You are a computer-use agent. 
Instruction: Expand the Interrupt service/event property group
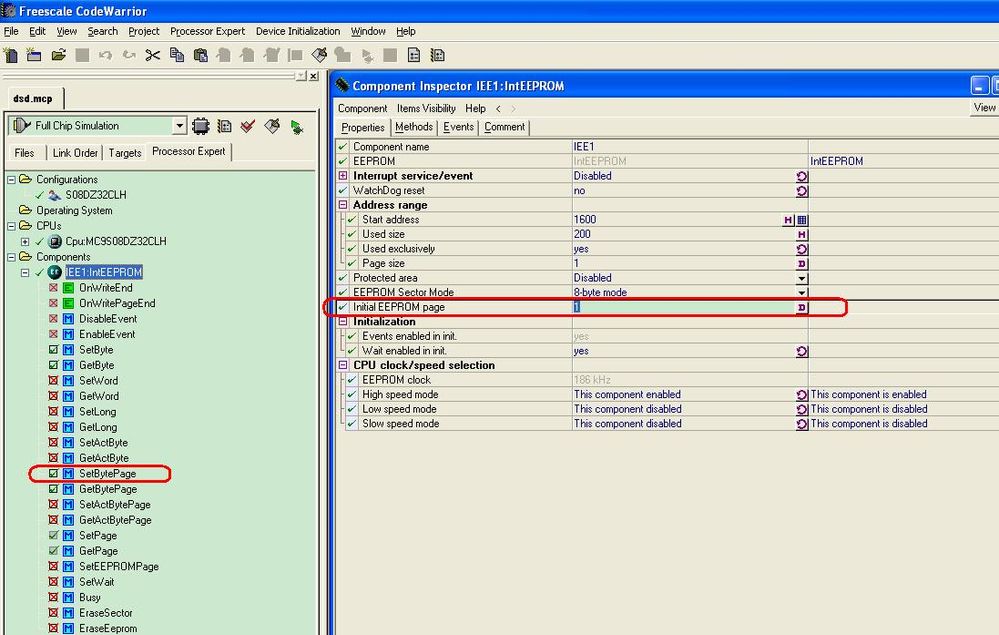[x=343, y=176]
